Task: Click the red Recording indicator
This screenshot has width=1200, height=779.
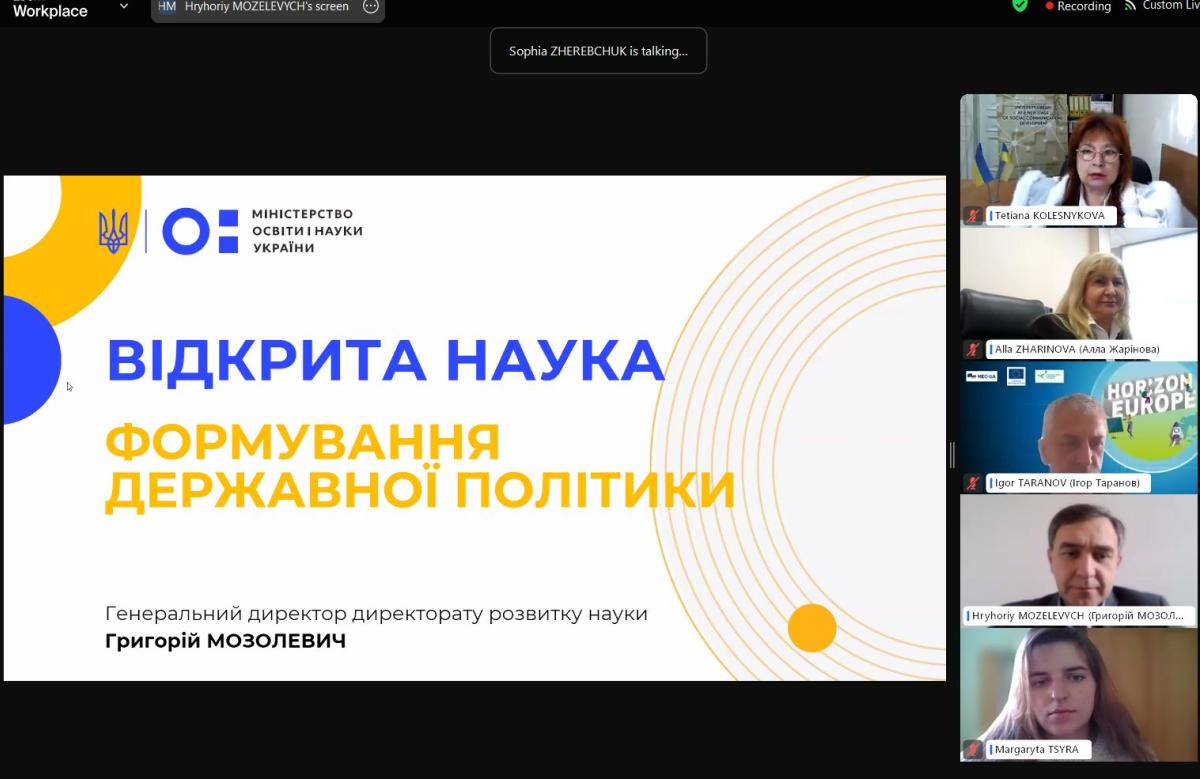Action: [x=1078, y=6]
